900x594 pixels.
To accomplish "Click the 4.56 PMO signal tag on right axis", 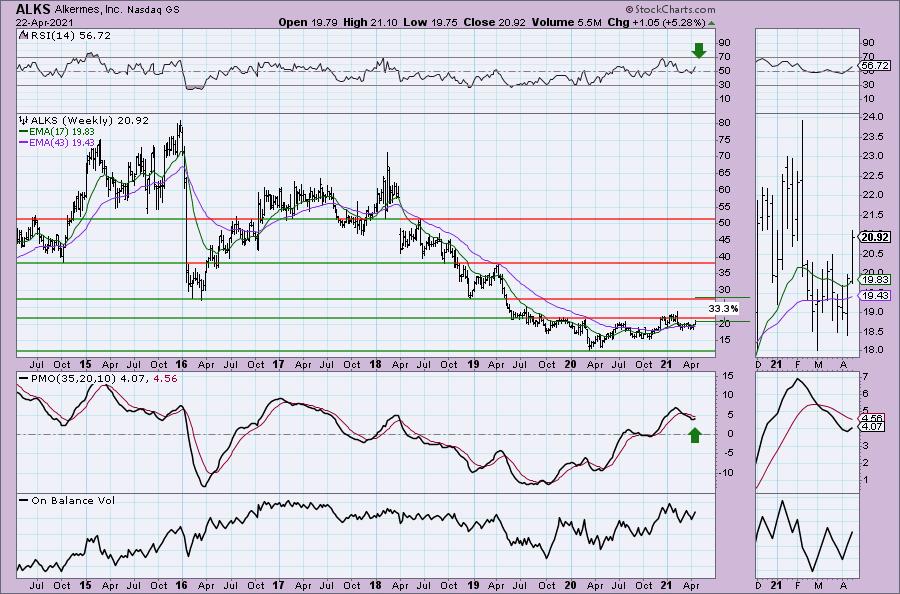I will (873, 418).
